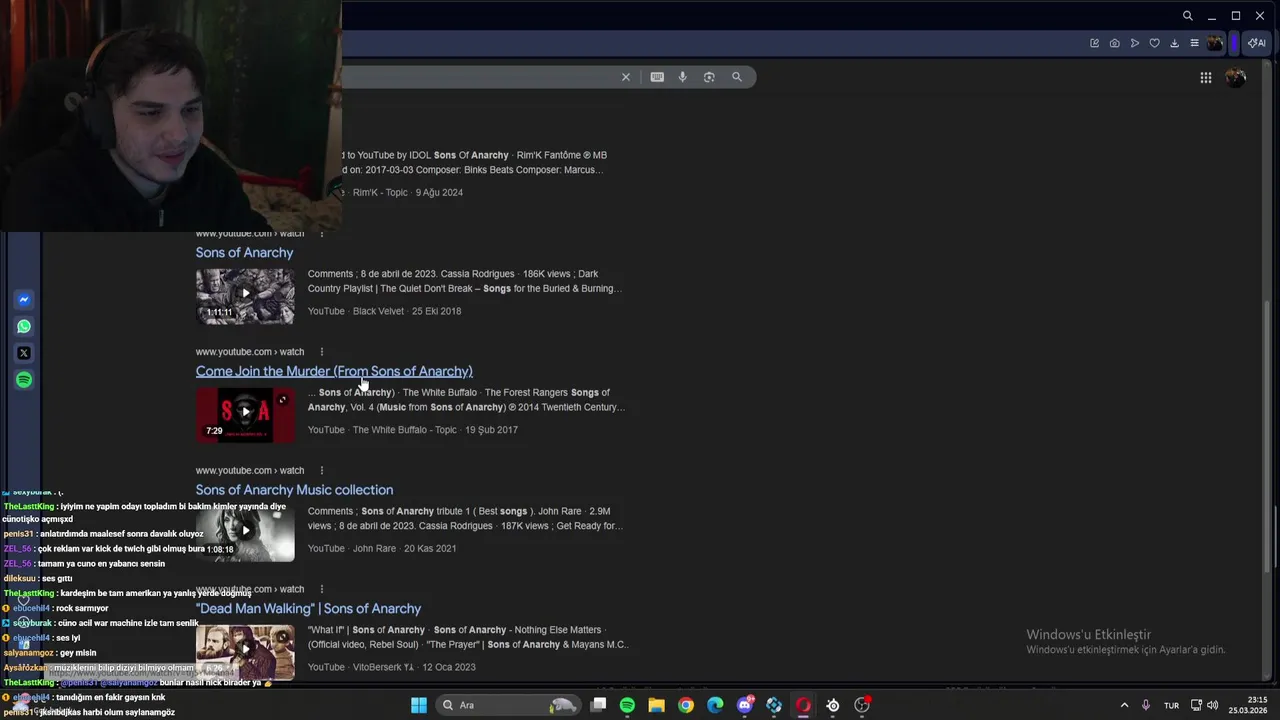Click 'Rim'K - Topic' channel text

(x=380, y=192)
